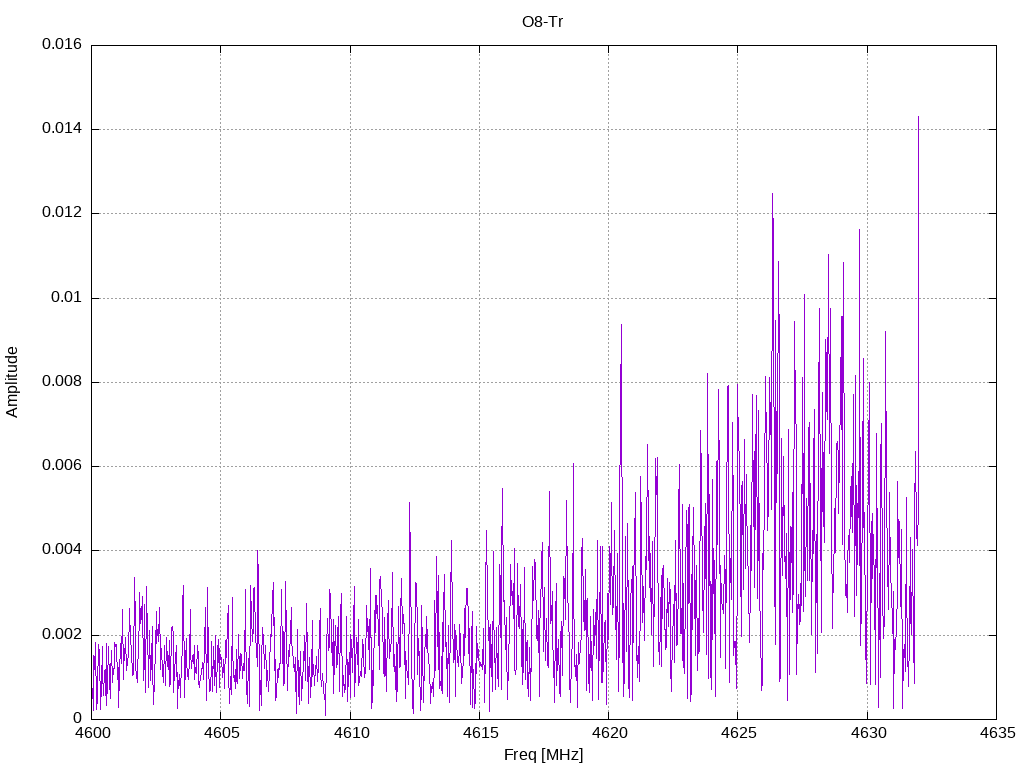Select the Amplitude y-axis label
The height and width of the screenshot is (768, 1024).
point(13,382)
